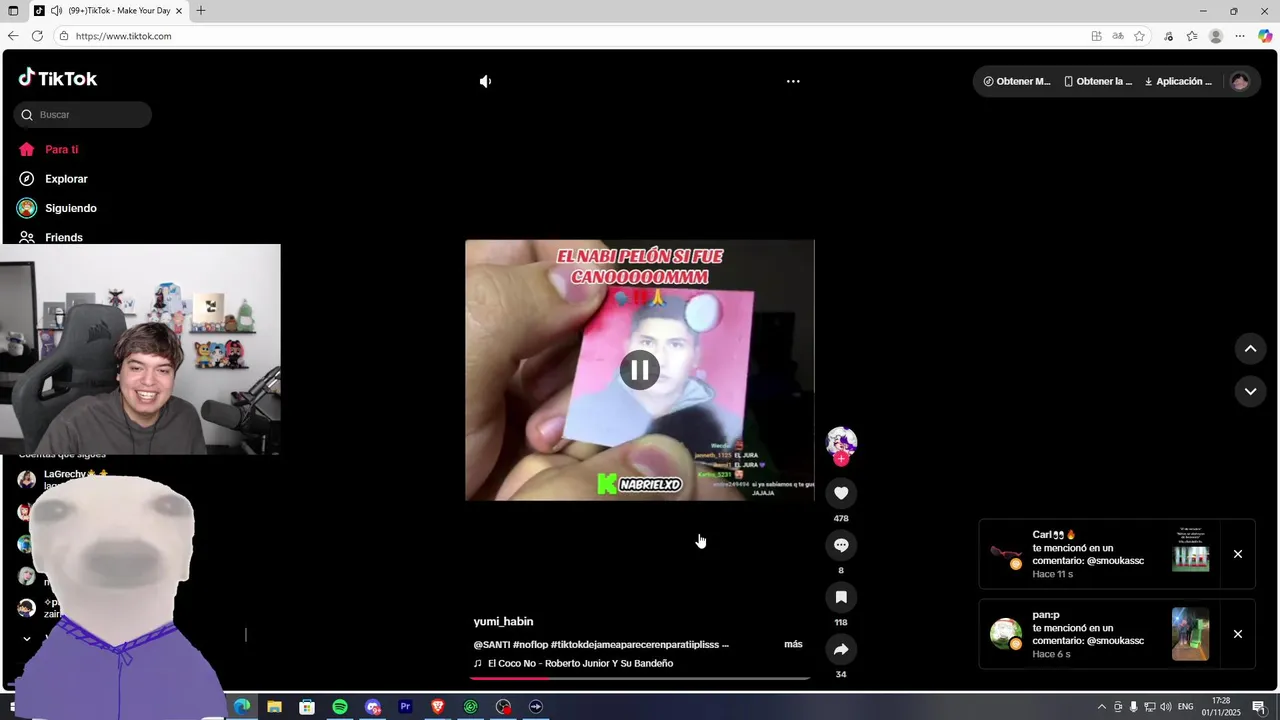
Task: Open Adobe Premiere Pro from the taskbar
Action: 405,707
